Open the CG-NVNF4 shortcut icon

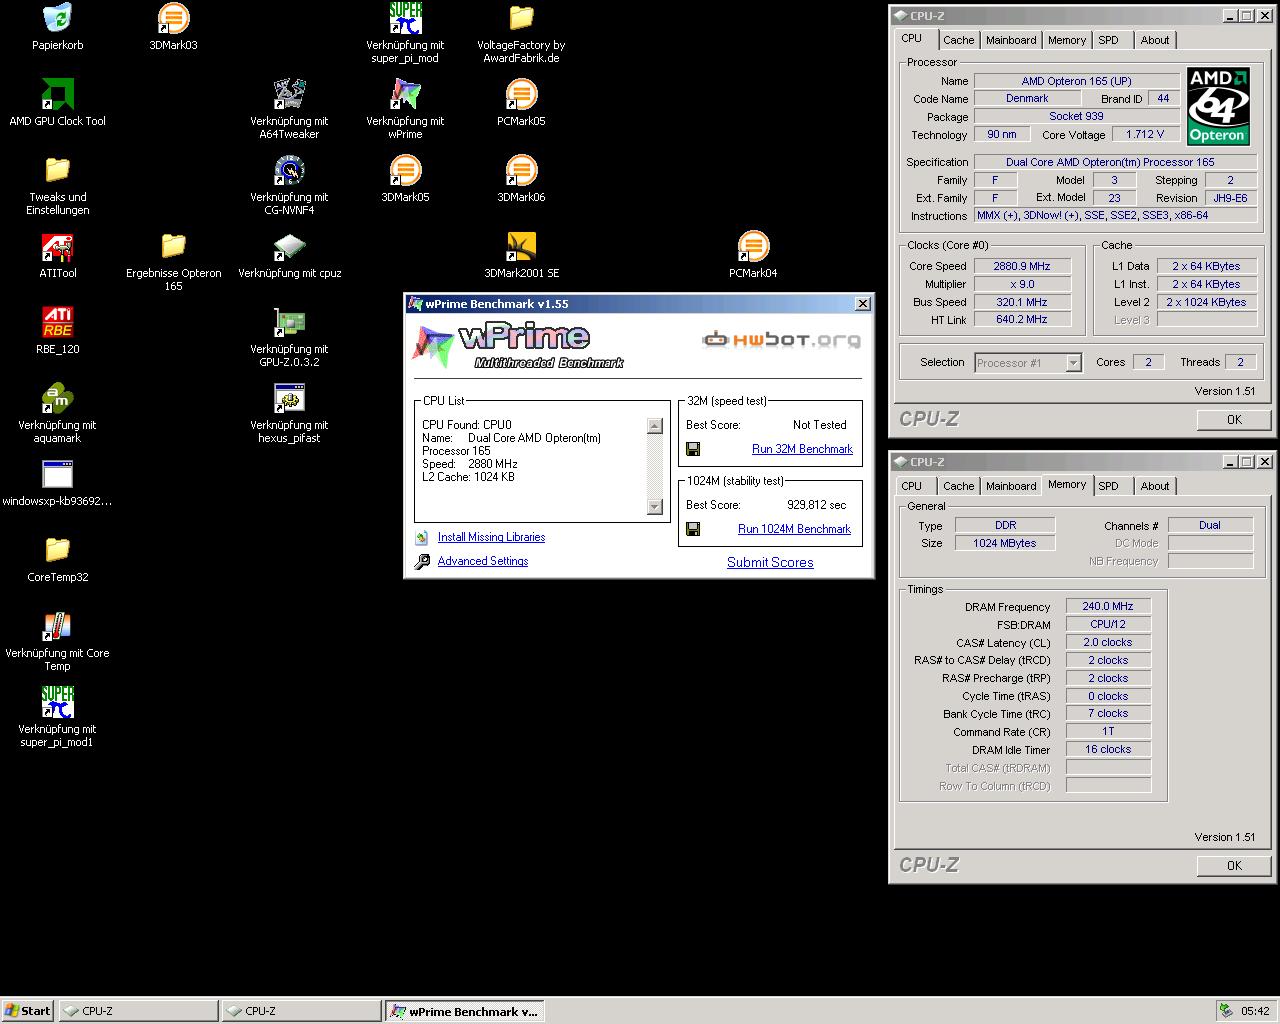coord(289,170)
